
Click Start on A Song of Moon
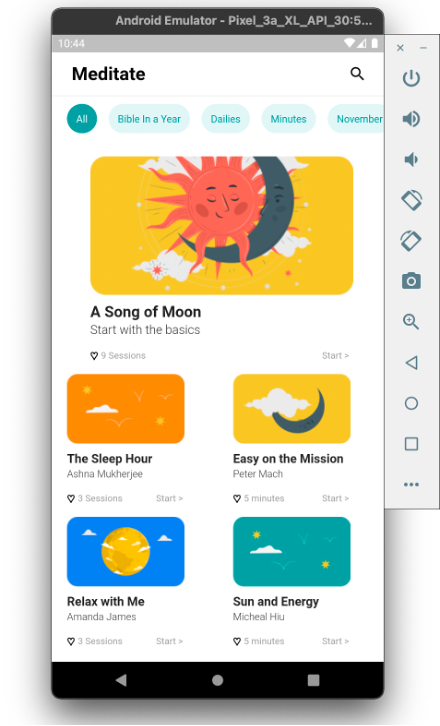335,356
